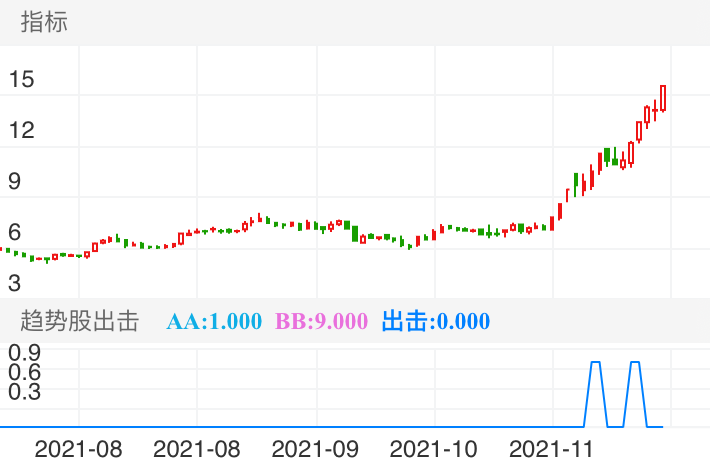Click the 指标 header label

coord(45,22)
